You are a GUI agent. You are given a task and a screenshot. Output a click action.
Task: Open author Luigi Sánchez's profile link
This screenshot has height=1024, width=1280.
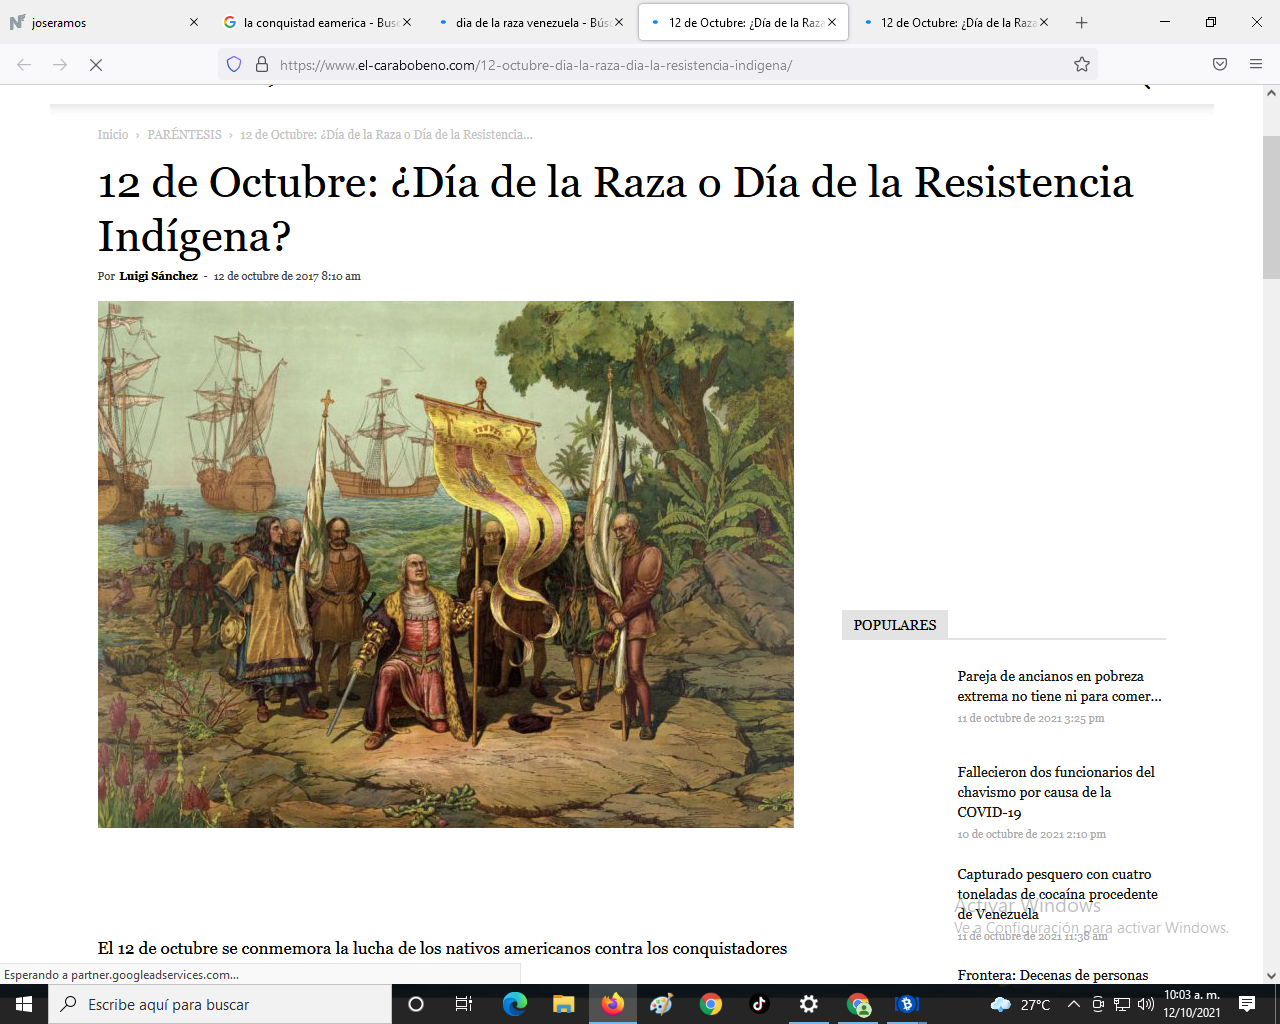pos(159,276)
